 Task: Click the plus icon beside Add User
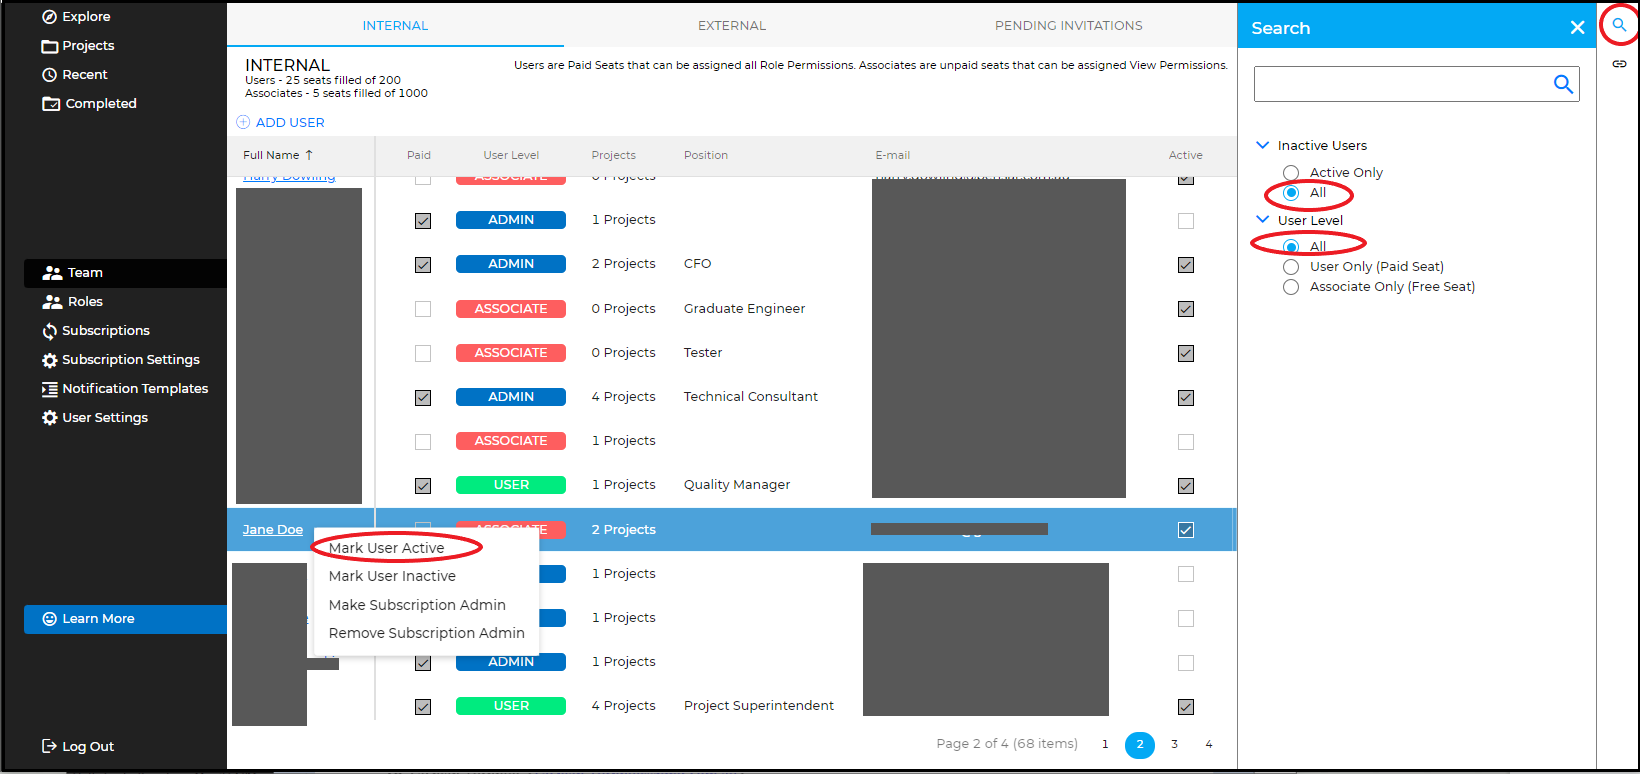[243, 122]
